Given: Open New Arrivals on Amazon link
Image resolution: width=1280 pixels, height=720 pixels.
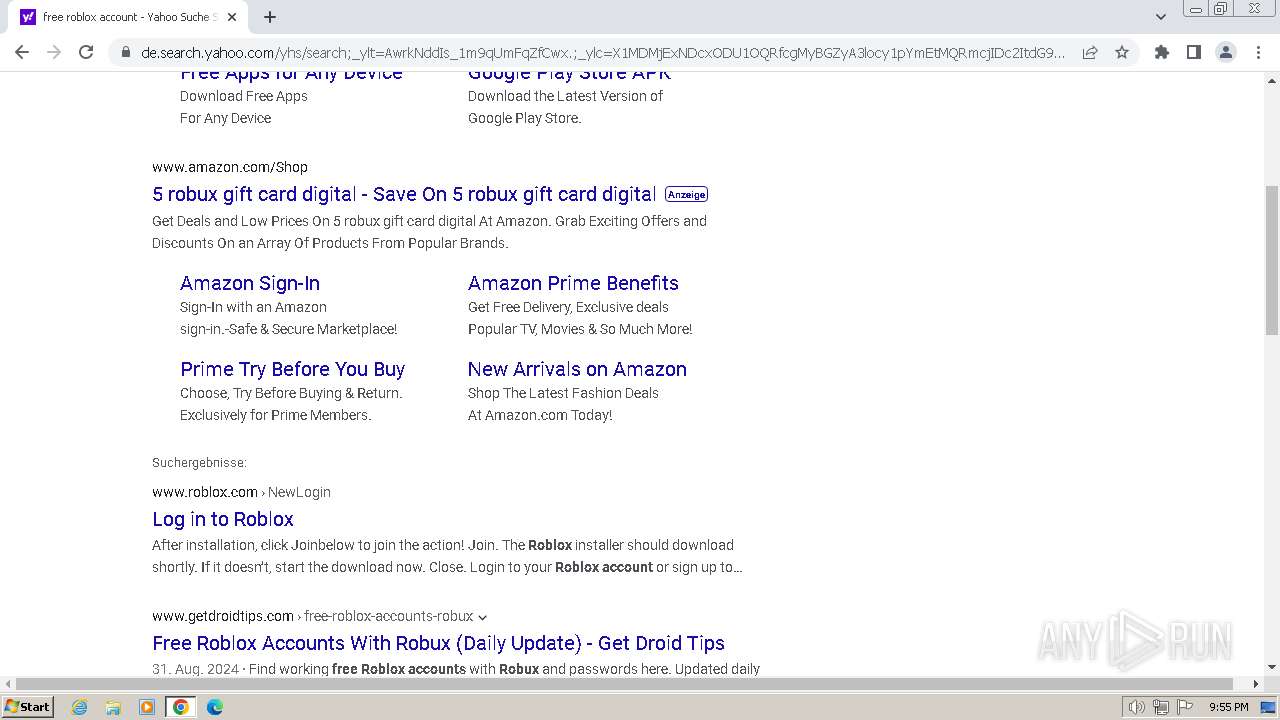Looking at the screenshot, I should tap(577, 369).
